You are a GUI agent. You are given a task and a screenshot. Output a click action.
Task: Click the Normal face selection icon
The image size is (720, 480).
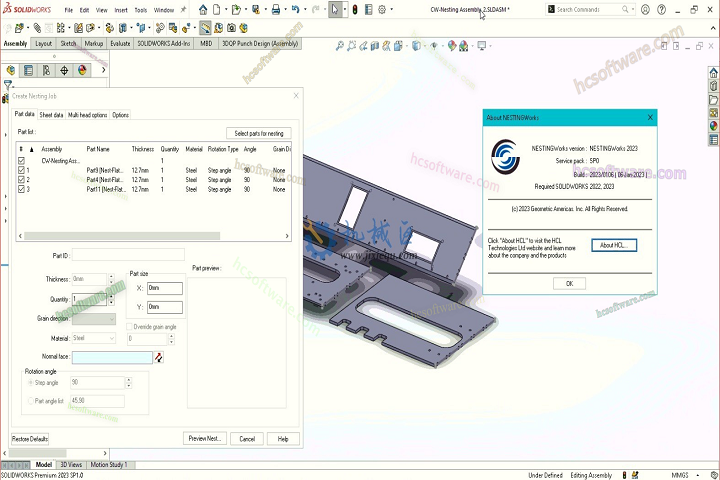click(158, 357)
